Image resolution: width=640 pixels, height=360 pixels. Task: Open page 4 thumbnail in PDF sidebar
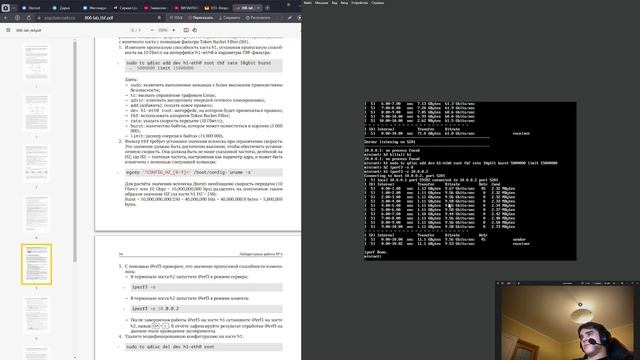36,213
